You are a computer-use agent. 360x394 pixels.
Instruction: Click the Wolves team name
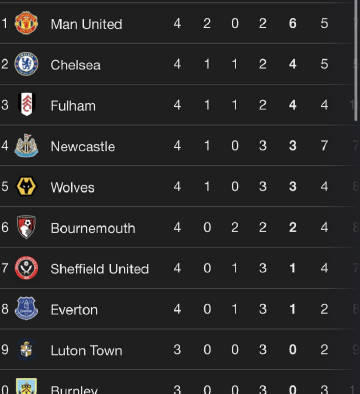click(72, 187)
